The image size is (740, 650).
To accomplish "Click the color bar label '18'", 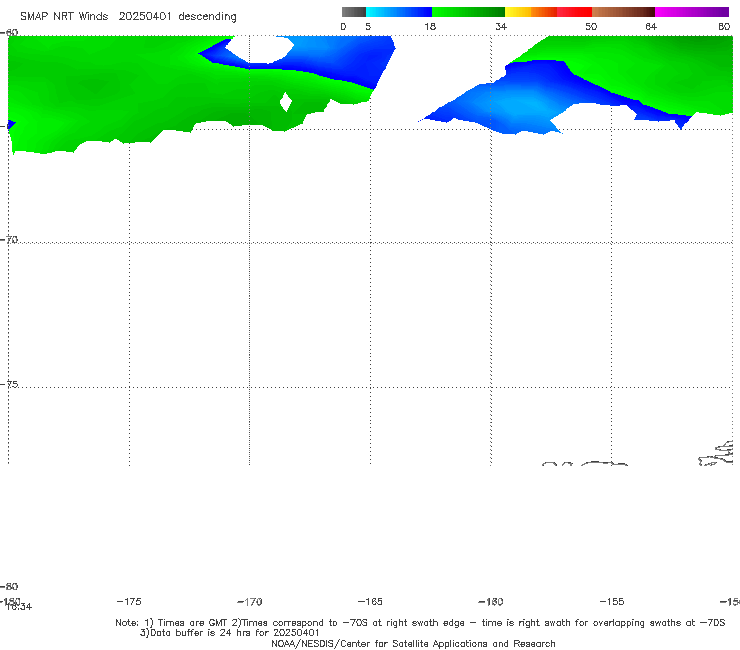I will click(x=430, y=27).
